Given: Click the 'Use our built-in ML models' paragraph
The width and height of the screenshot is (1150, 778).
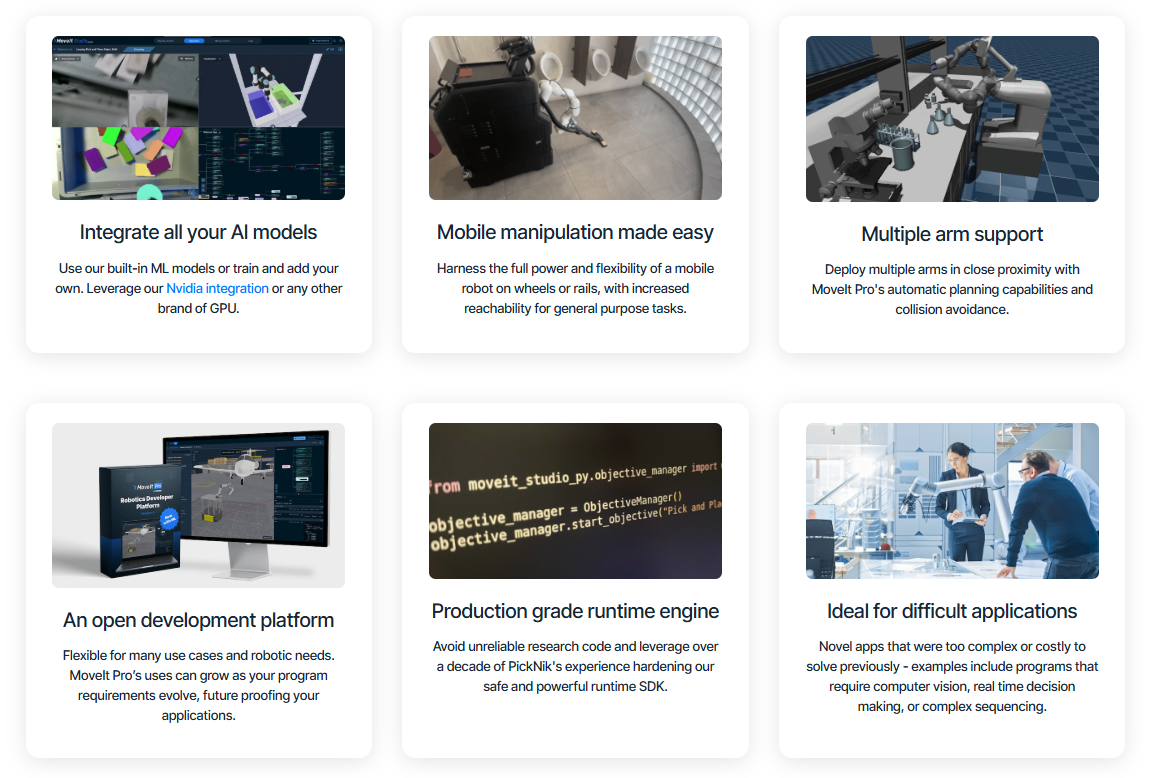Looking at the screenshot, I should tap(198, 288).
